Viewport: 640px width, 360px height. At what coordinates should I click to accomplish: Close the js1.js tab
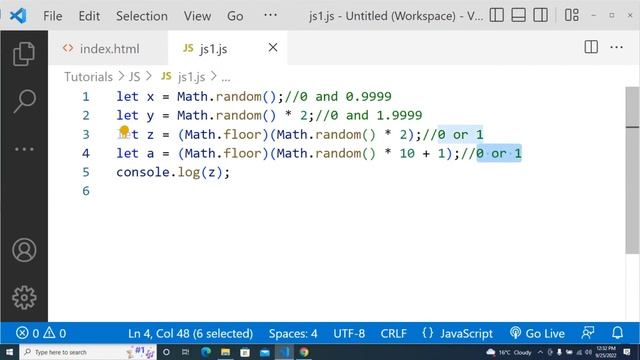(273, 48)
